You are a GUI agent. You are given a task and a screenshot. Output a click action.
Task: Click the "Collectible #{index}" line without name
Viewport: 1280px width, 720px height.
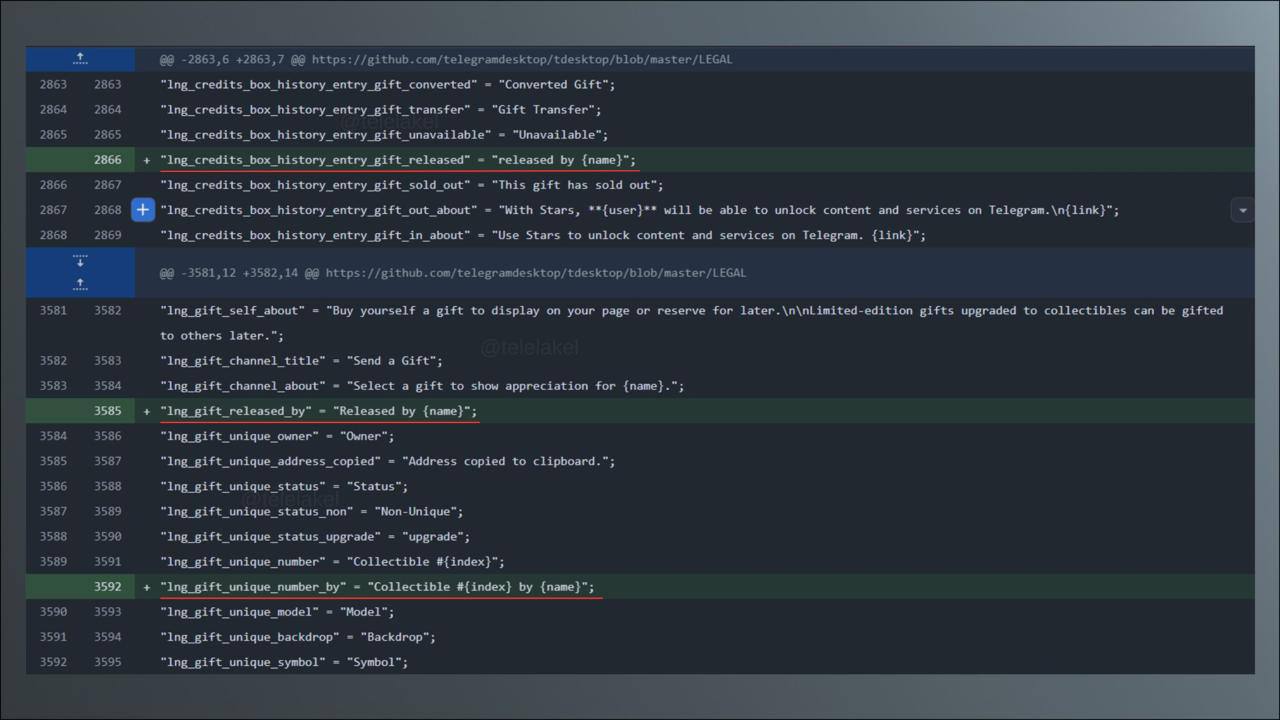click(332, 562)
